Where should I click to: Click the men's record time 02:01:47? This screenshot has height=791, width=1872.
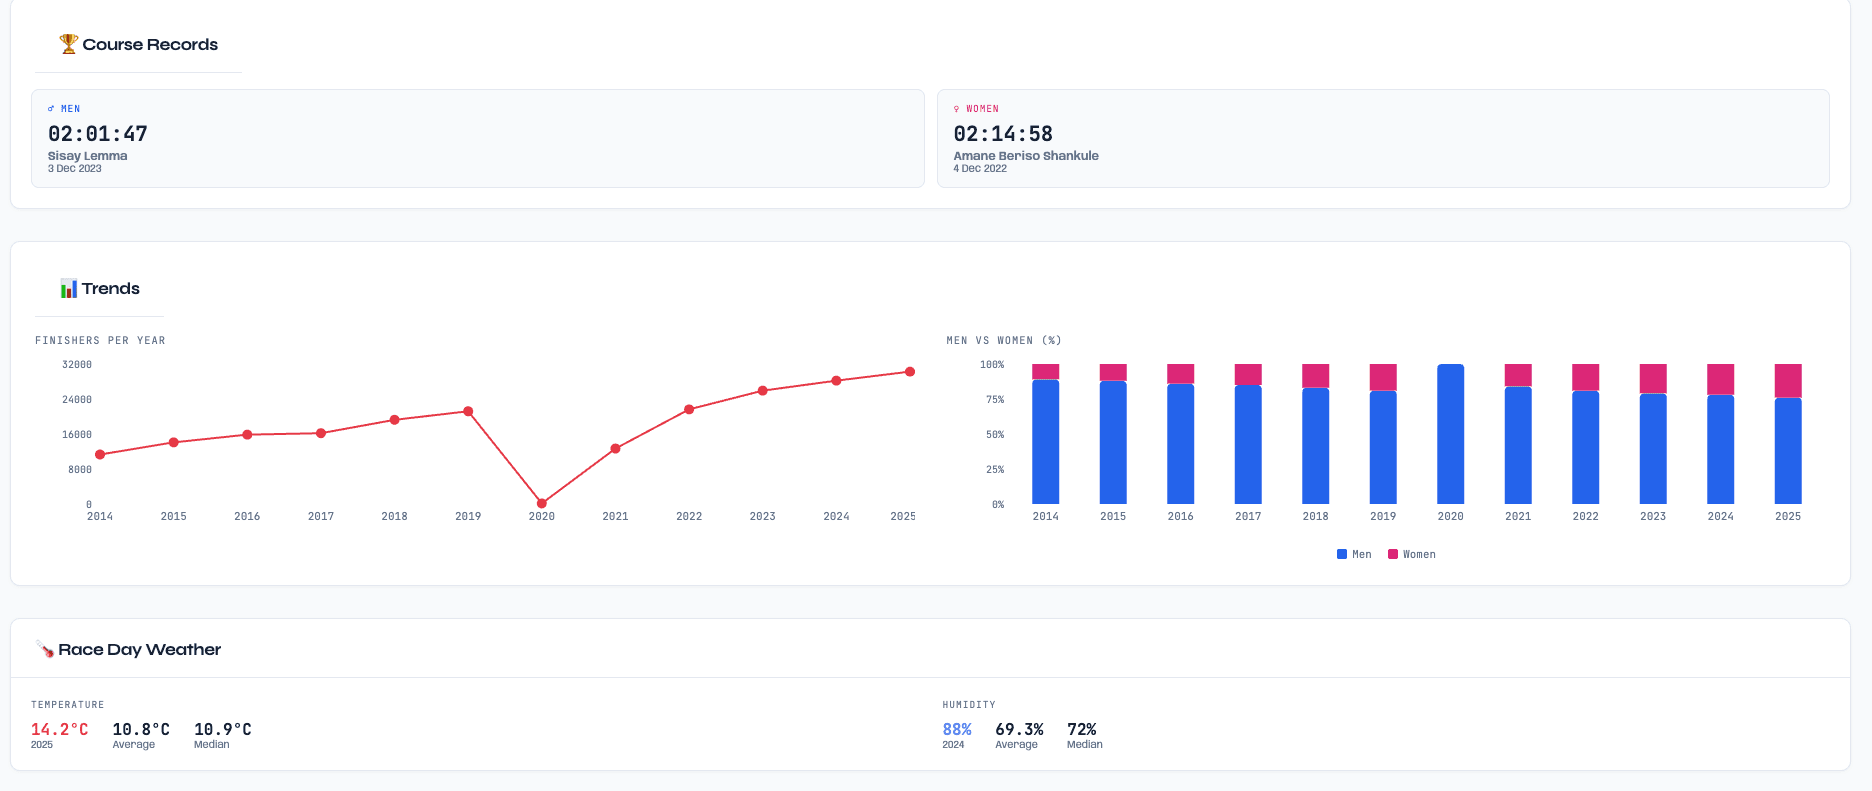coord(98,134)
